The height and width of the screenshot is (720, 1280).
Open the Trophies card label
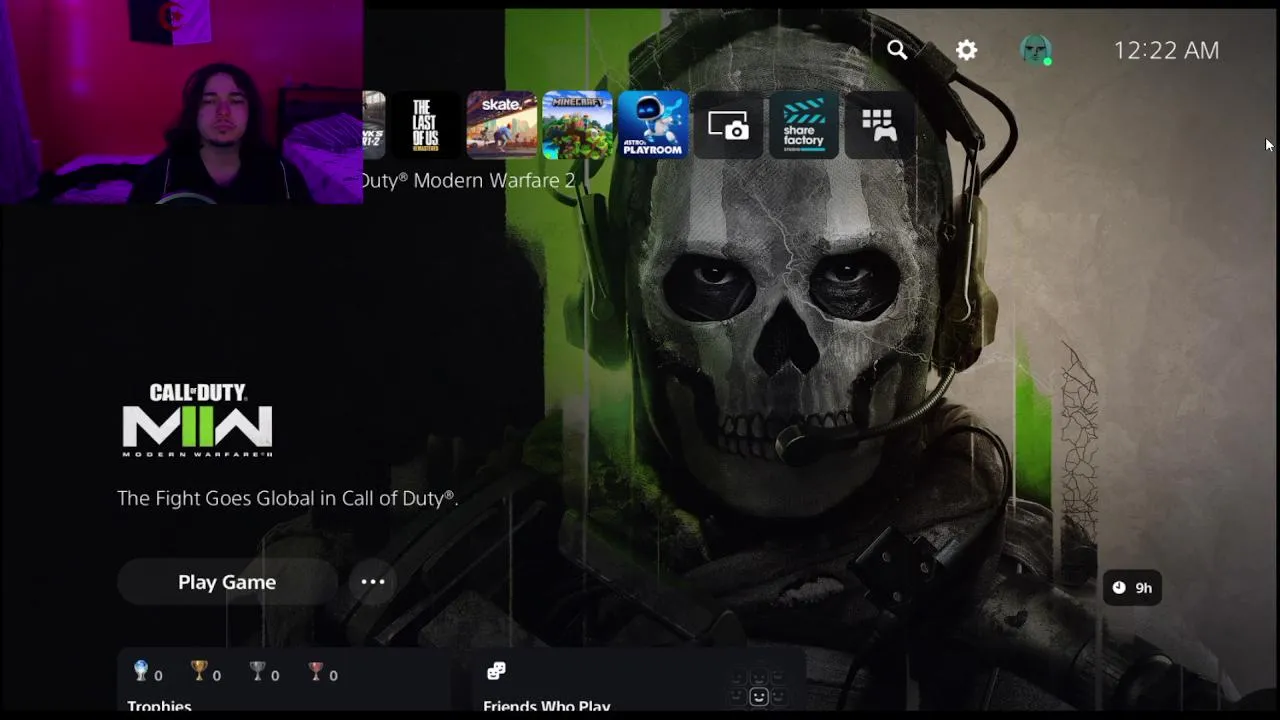tap(159, 706)
